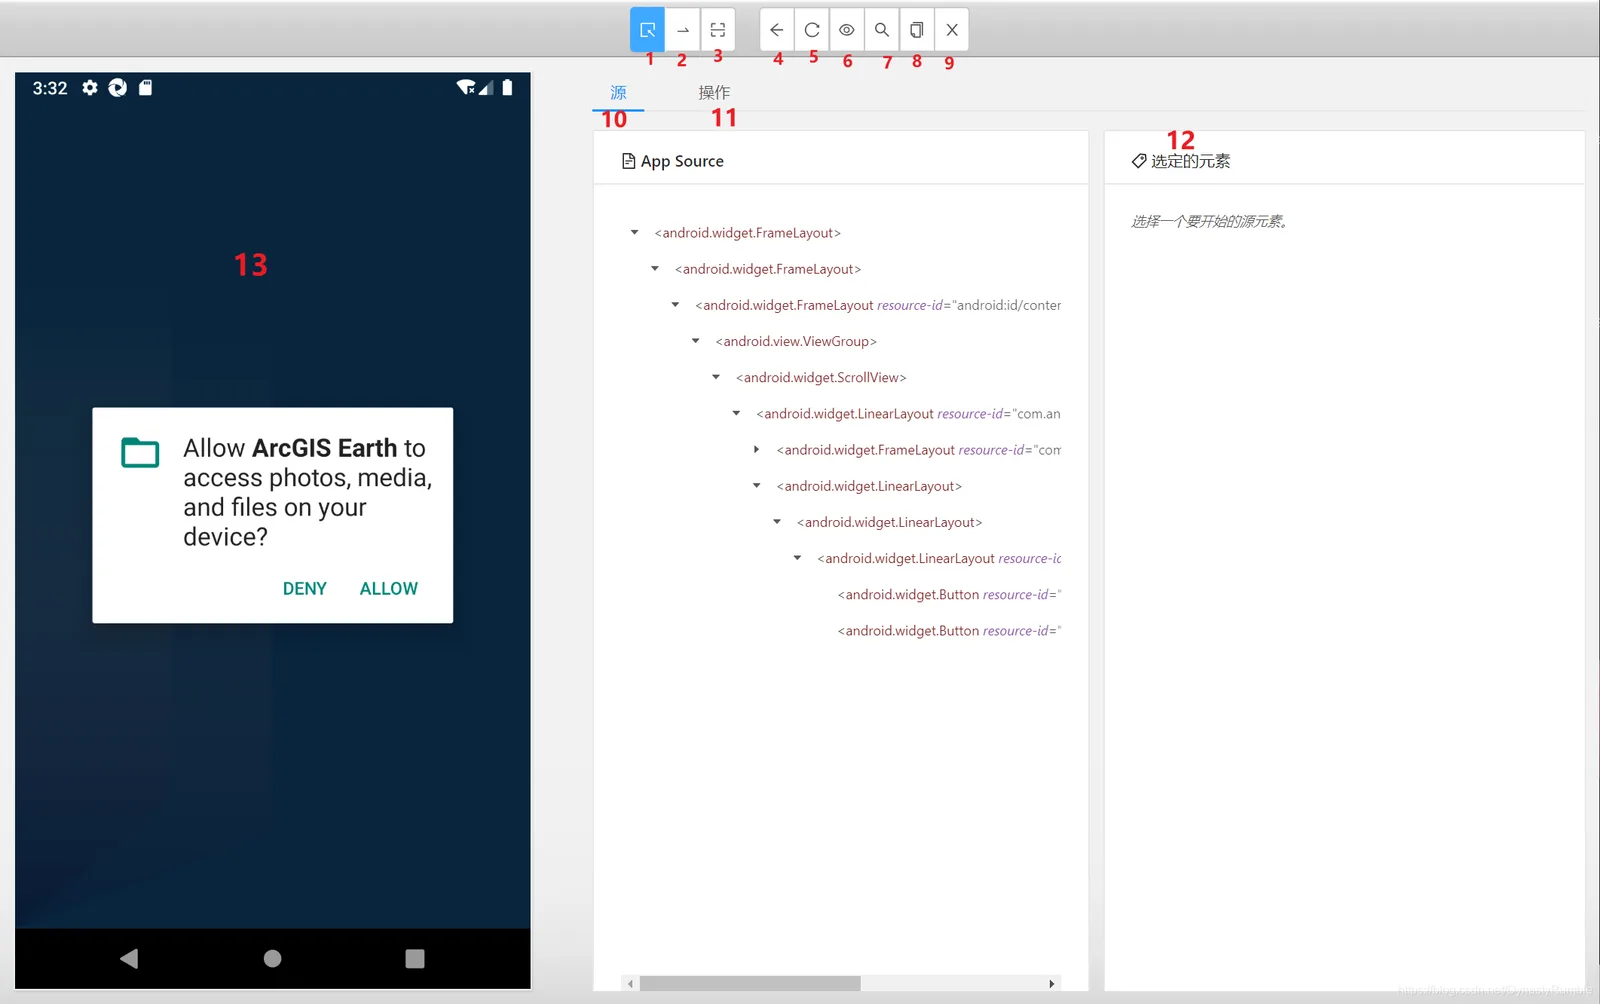Tap ALLOW in the permission dialog
Viewport: 1600px width, 1004px height.
click(x=389, y=589)
